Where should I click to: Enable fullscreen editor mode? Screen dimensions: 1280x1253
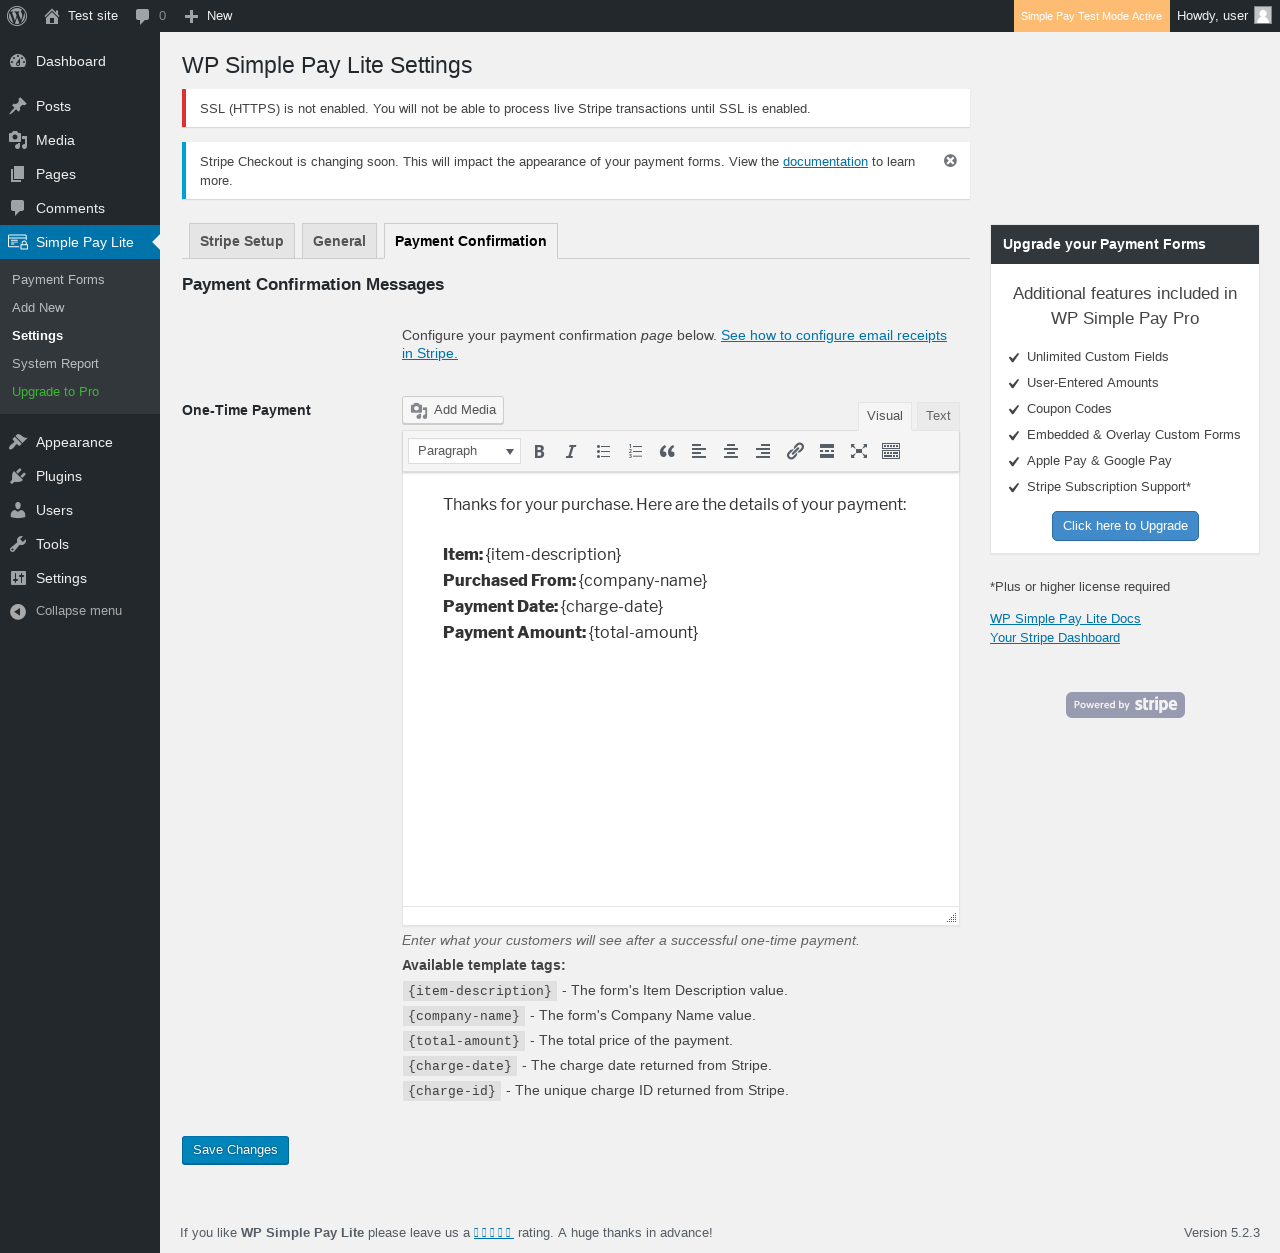click(x=859, y=451)
